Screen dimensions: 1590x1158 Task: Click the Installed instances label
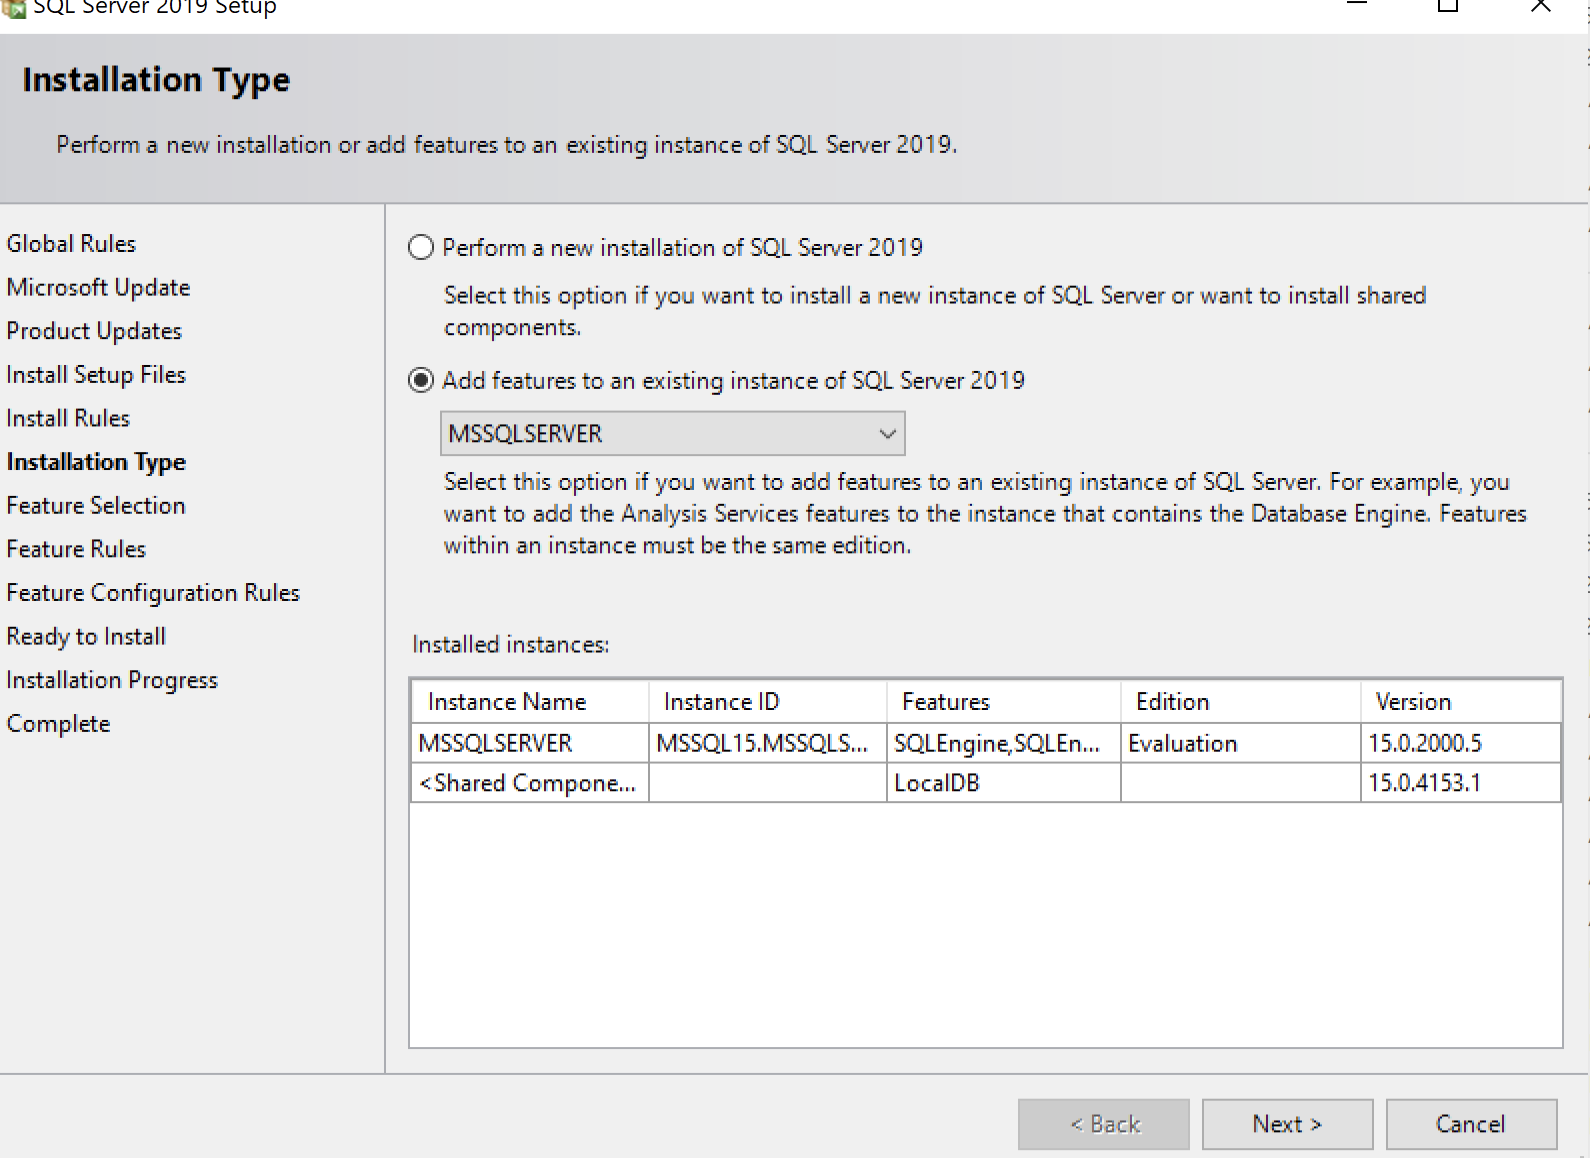[x=510, y=645]
